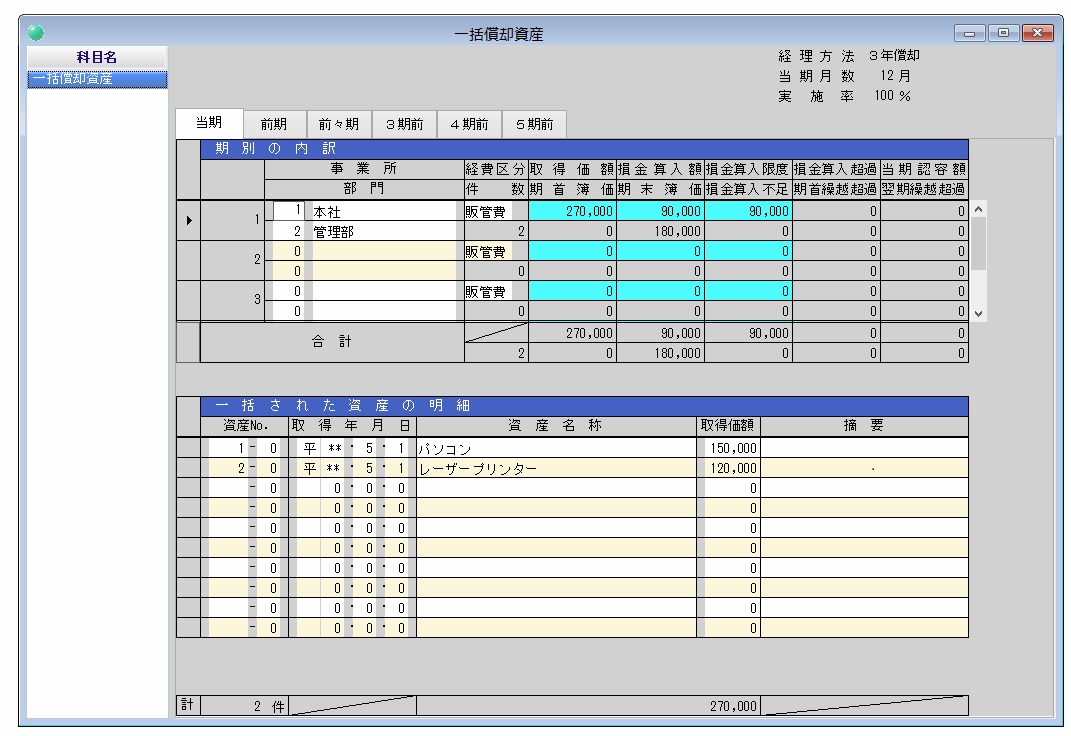Click row 1's cyan 損金算入額 cell showing 90,000

(x=660, y=211)
